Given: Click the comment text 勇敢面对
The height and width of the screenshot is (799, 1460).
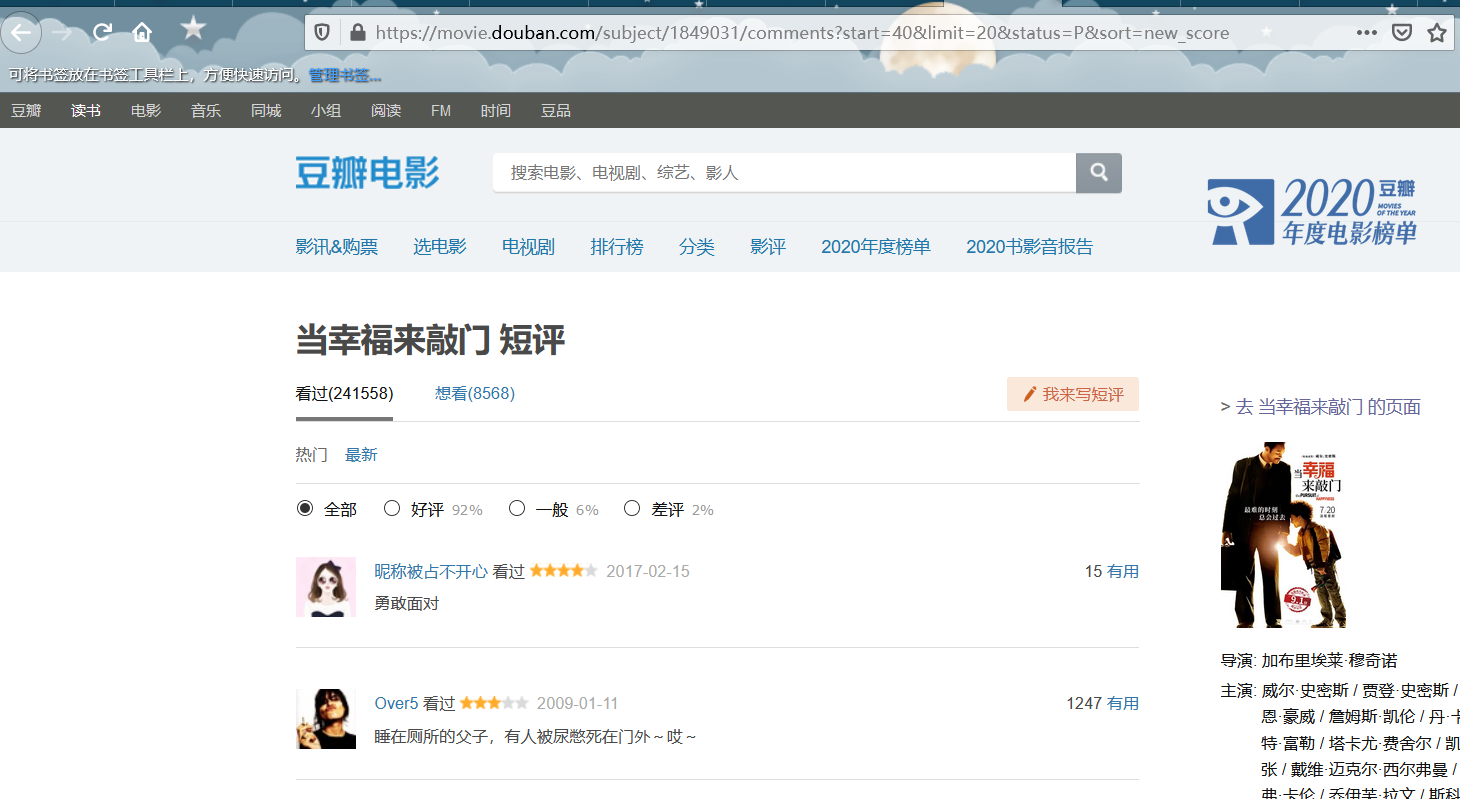Looking at the screenshot, I should coord(407,604).
